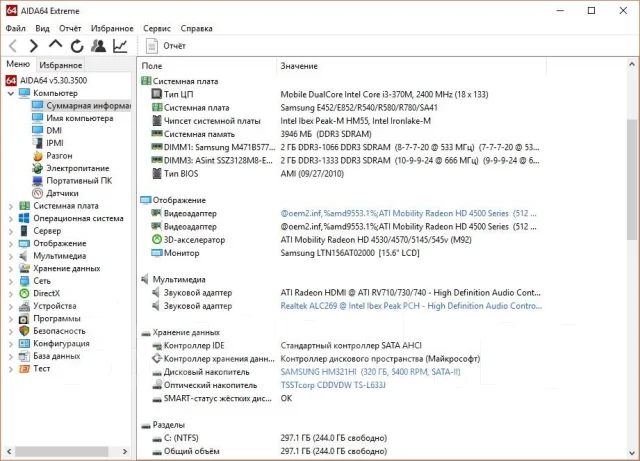Switch to the Меню tab

point(18,64)
